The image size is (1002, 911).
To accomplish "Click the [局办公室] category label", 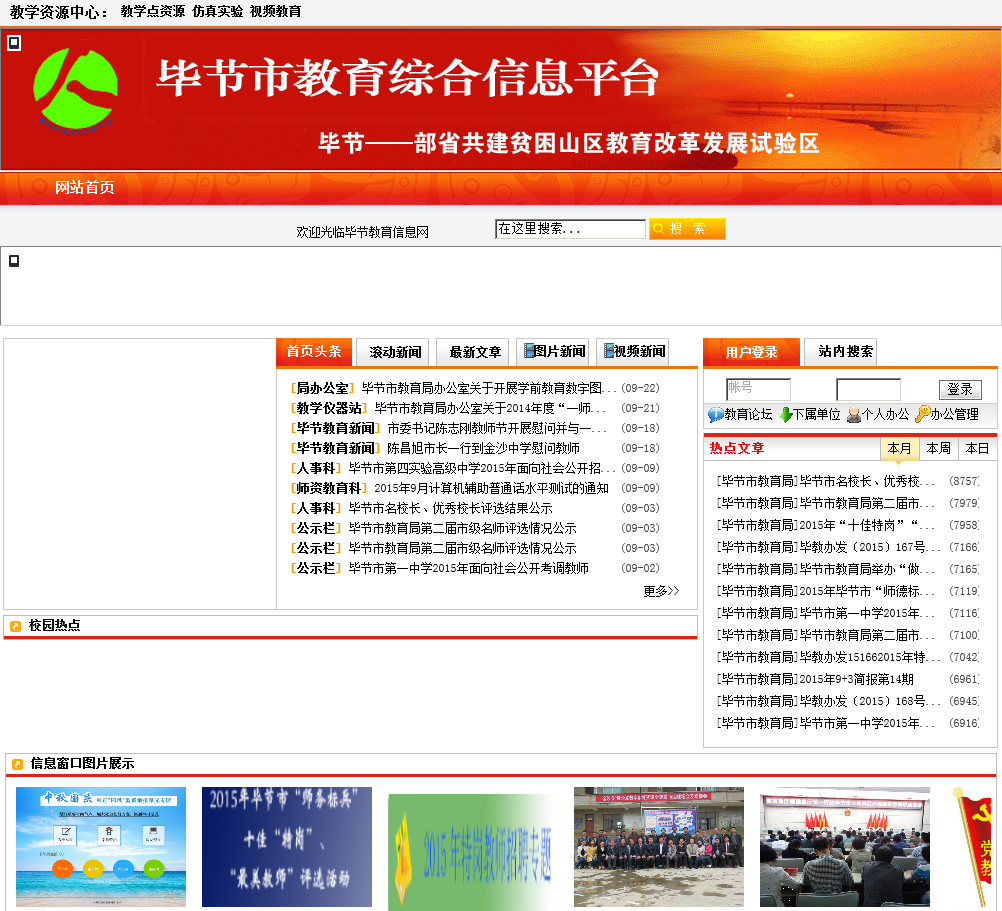I will click(323, 388).
